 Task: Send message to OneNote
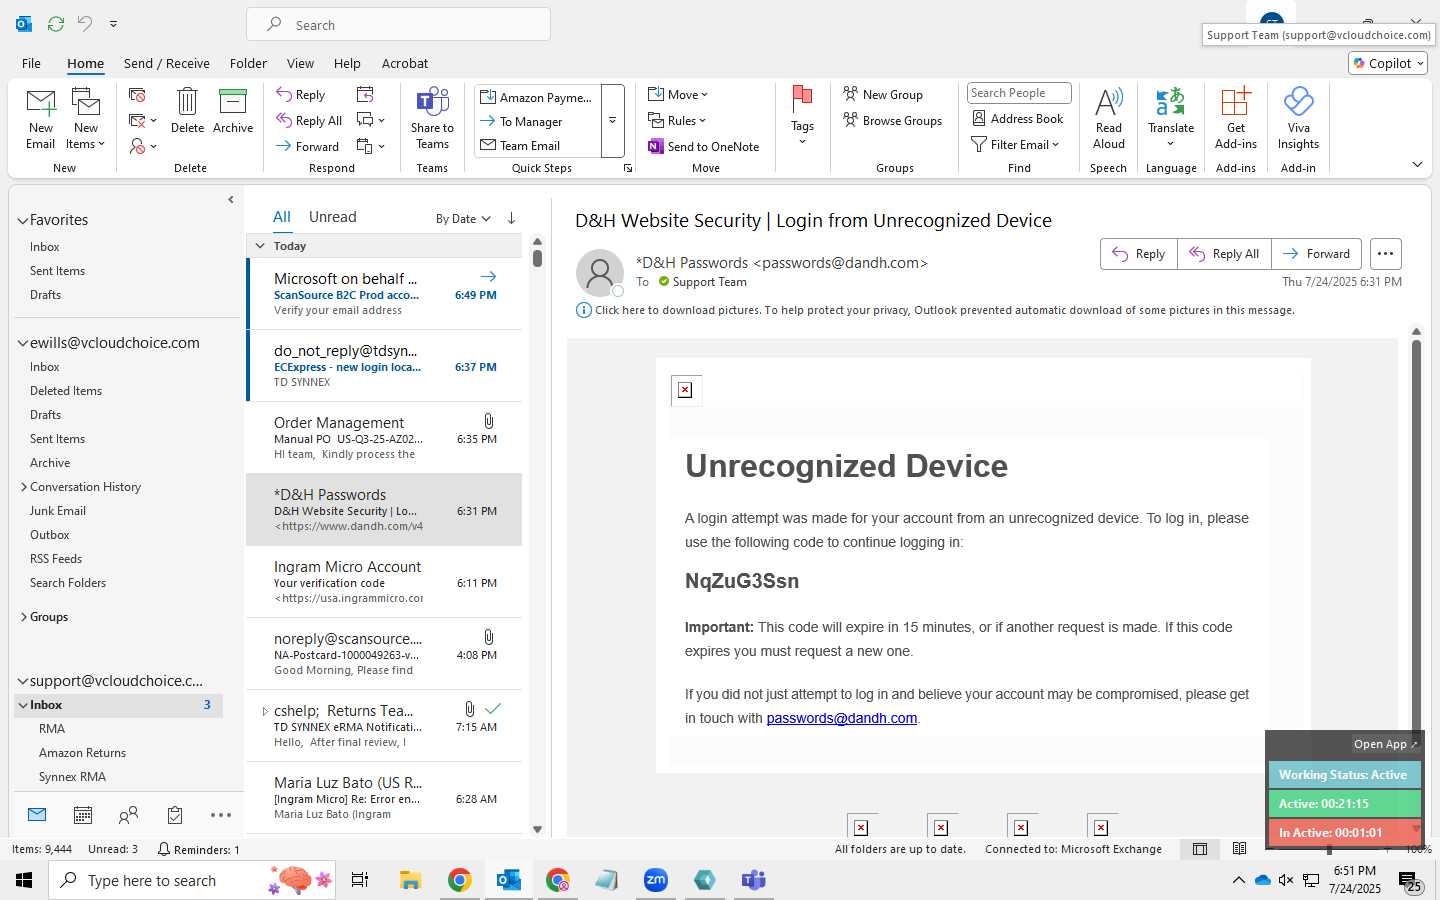click(704, 146)
